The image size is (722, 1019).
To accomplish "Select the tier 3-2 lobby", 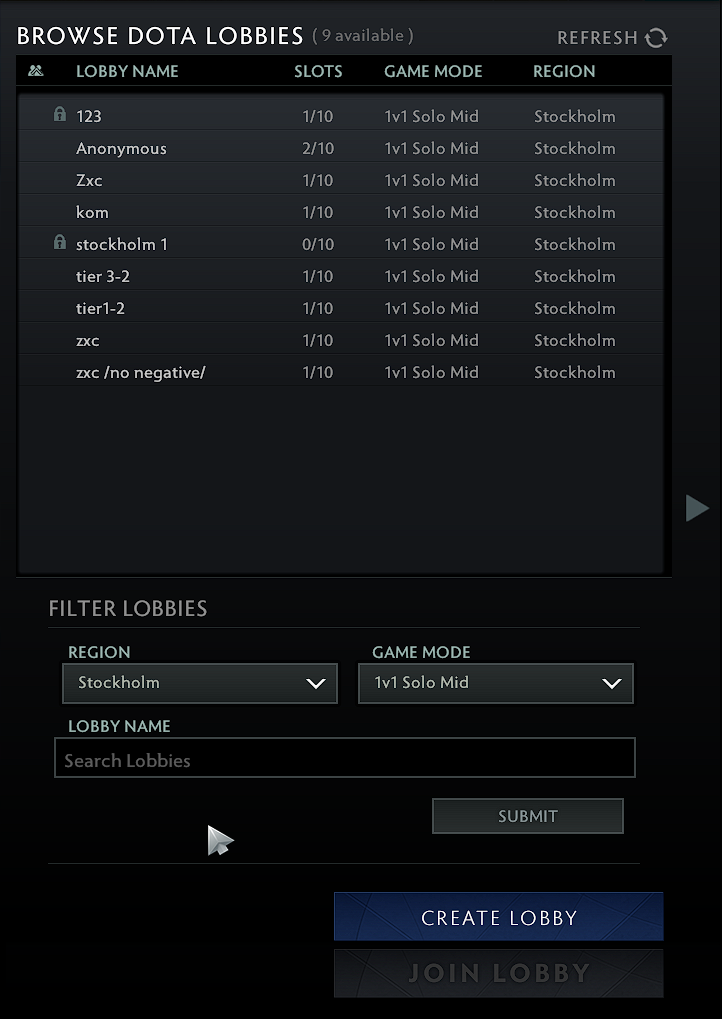I will click(340, 276).
